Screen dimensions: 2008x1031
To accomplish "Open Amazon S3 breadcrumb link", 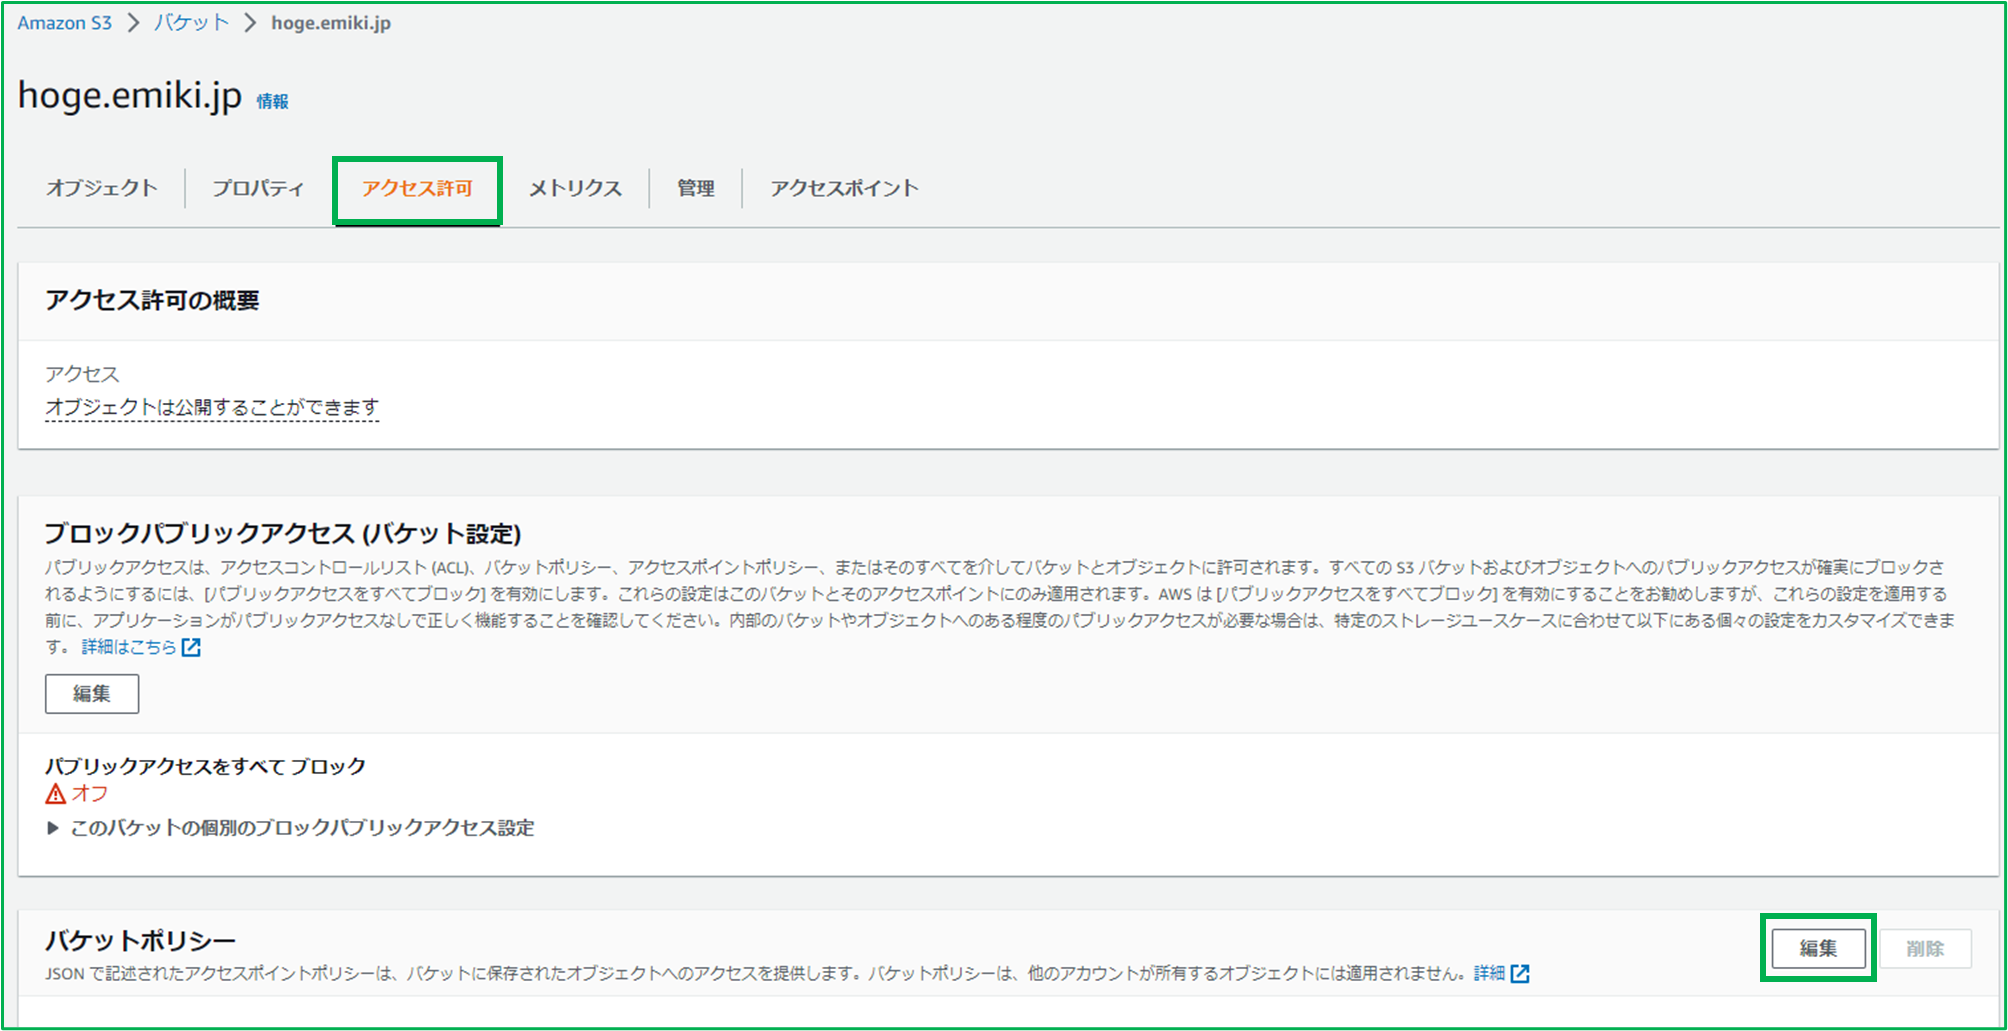I will click(64, 23).
